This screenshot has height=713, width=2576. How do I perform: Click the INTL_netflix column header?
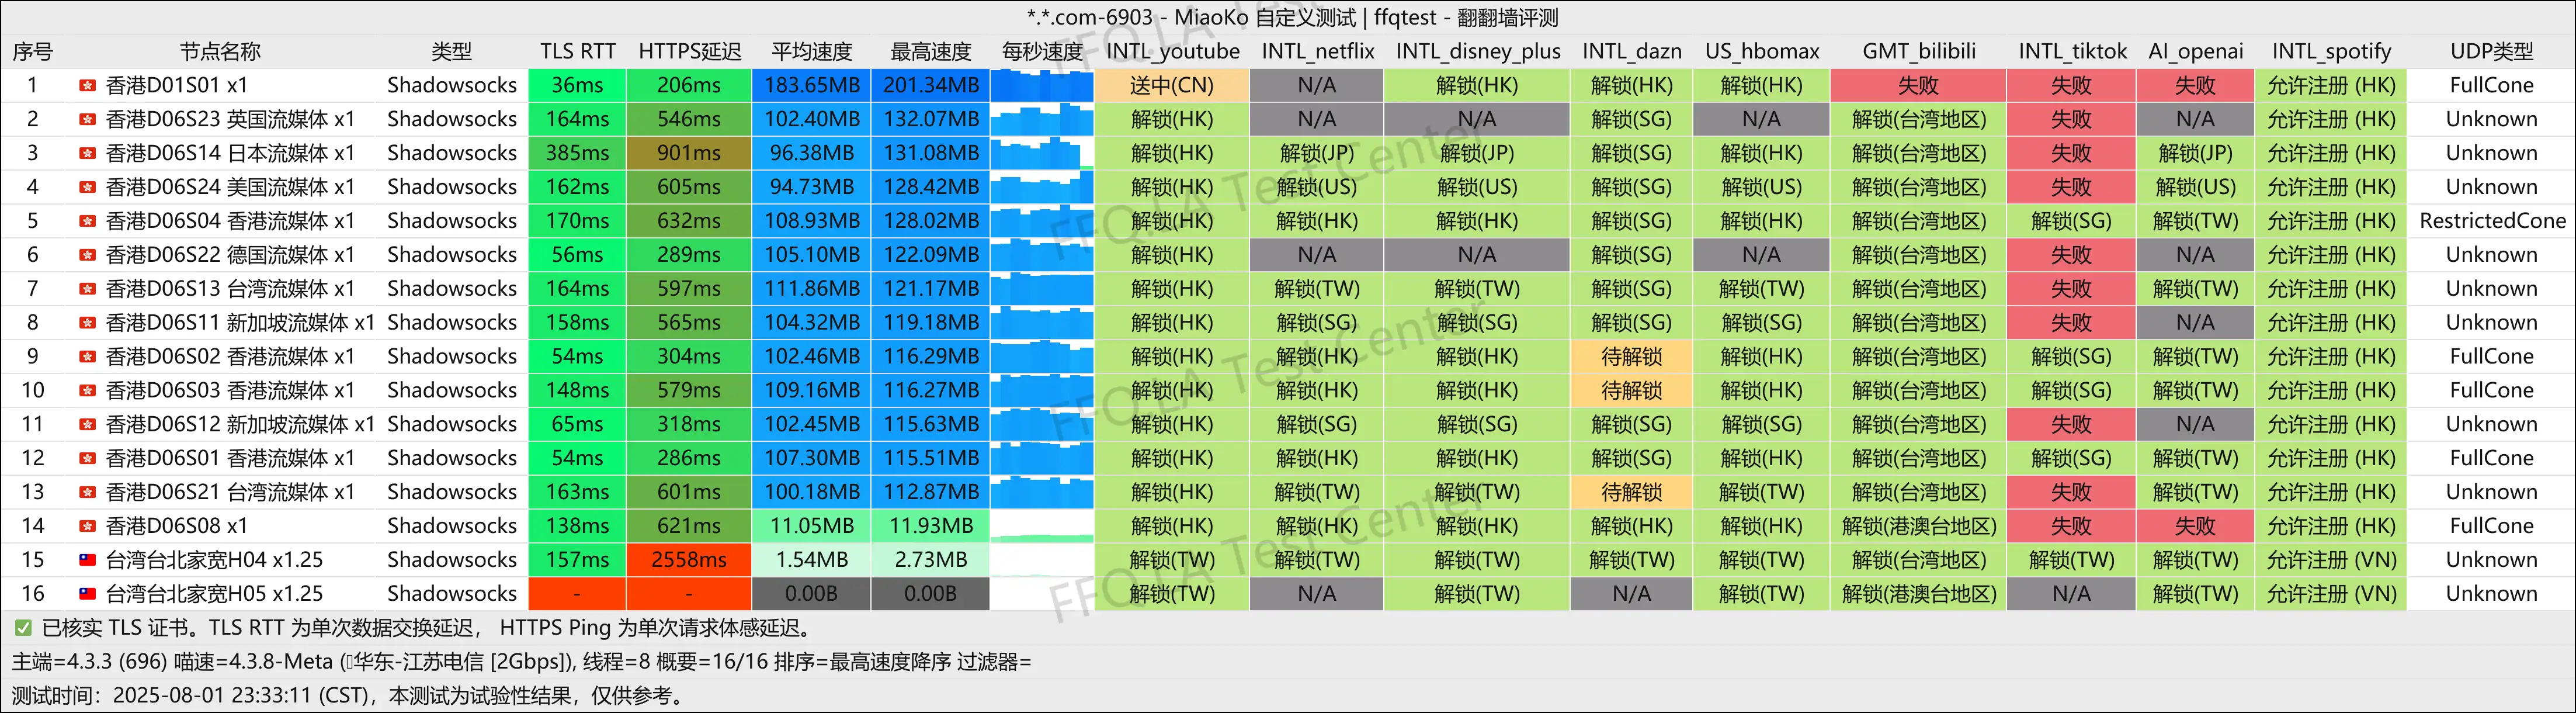1318,51
